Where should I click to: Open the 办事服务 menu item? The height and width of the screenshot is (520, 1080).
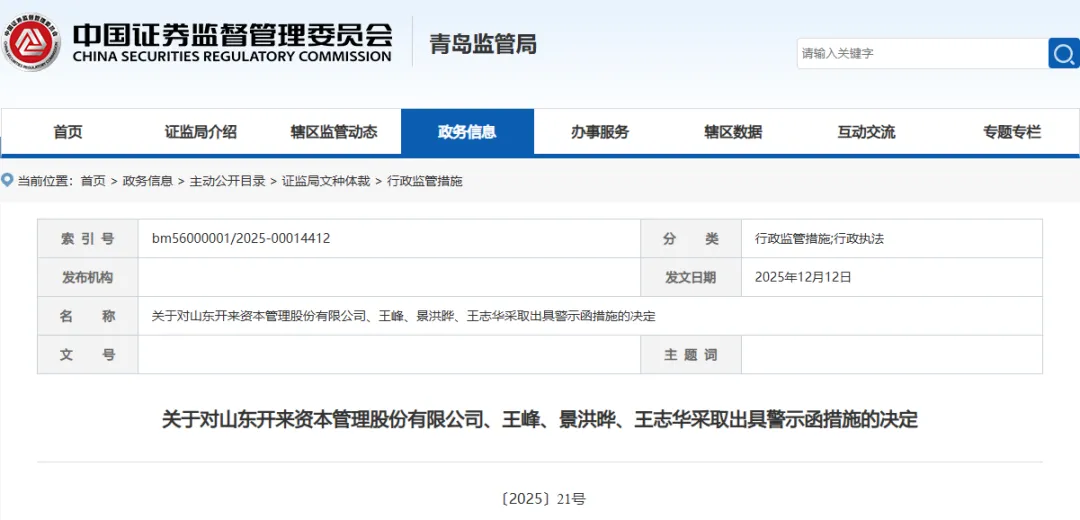[x=600, y=132]
